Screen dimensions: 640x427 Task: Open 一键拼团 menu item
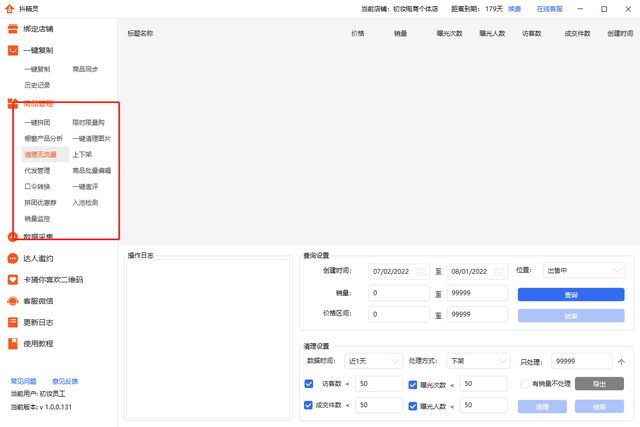(37, 122)
